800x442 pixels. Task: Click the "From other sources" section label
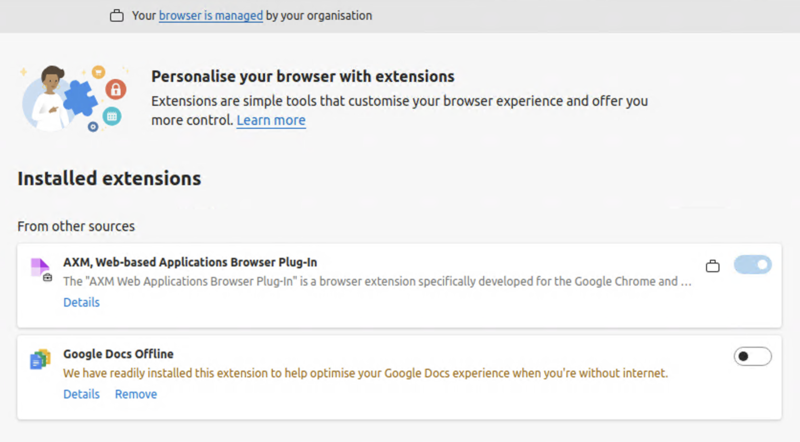[76, 226]
